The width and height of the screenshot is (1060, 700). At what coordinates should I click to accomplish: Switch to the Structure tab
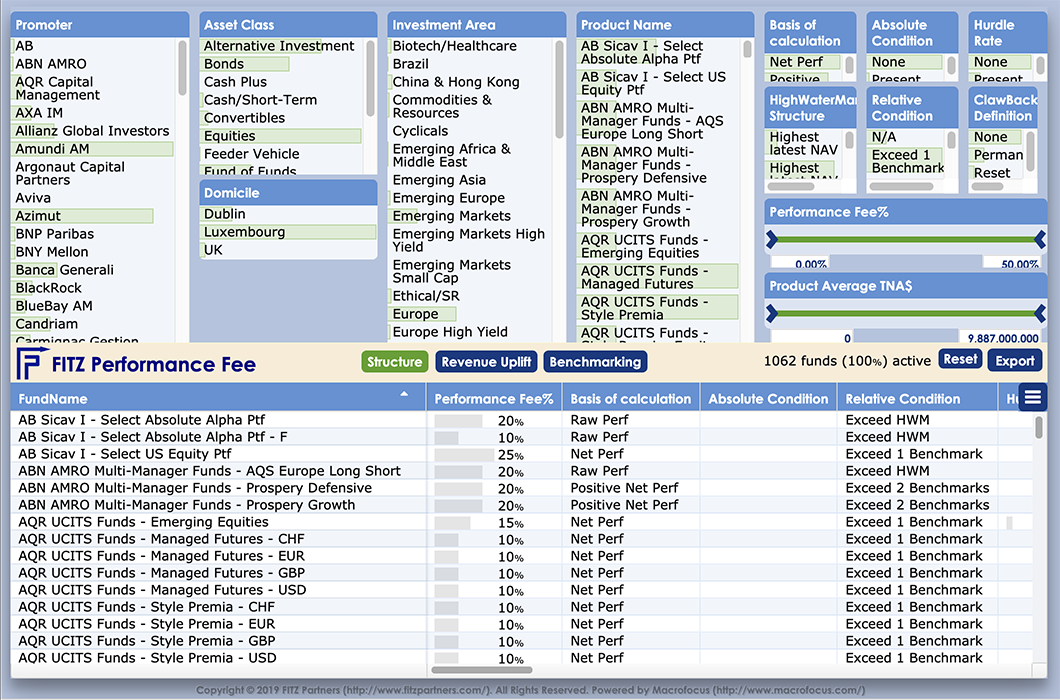(394, 362)
